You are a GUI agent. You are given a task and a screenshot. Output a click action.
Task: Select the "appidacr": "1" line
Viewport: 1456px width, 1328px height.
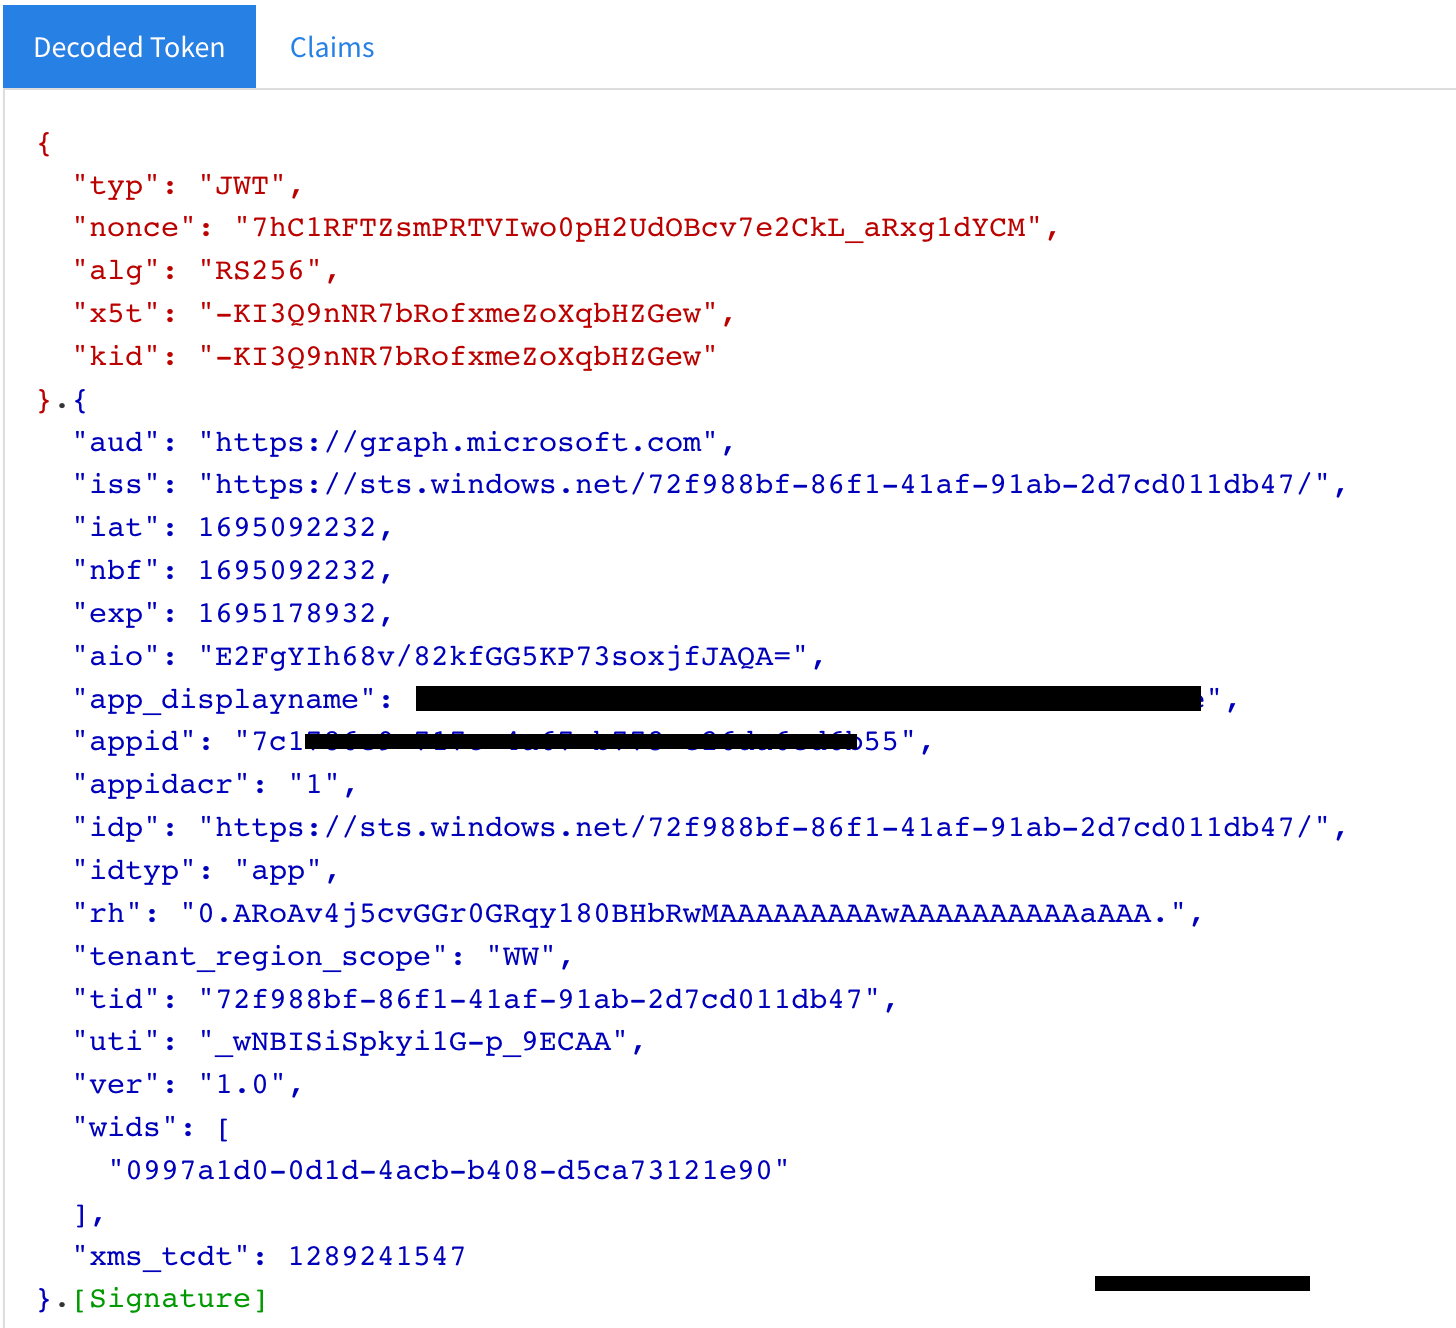tap(214, 785)
